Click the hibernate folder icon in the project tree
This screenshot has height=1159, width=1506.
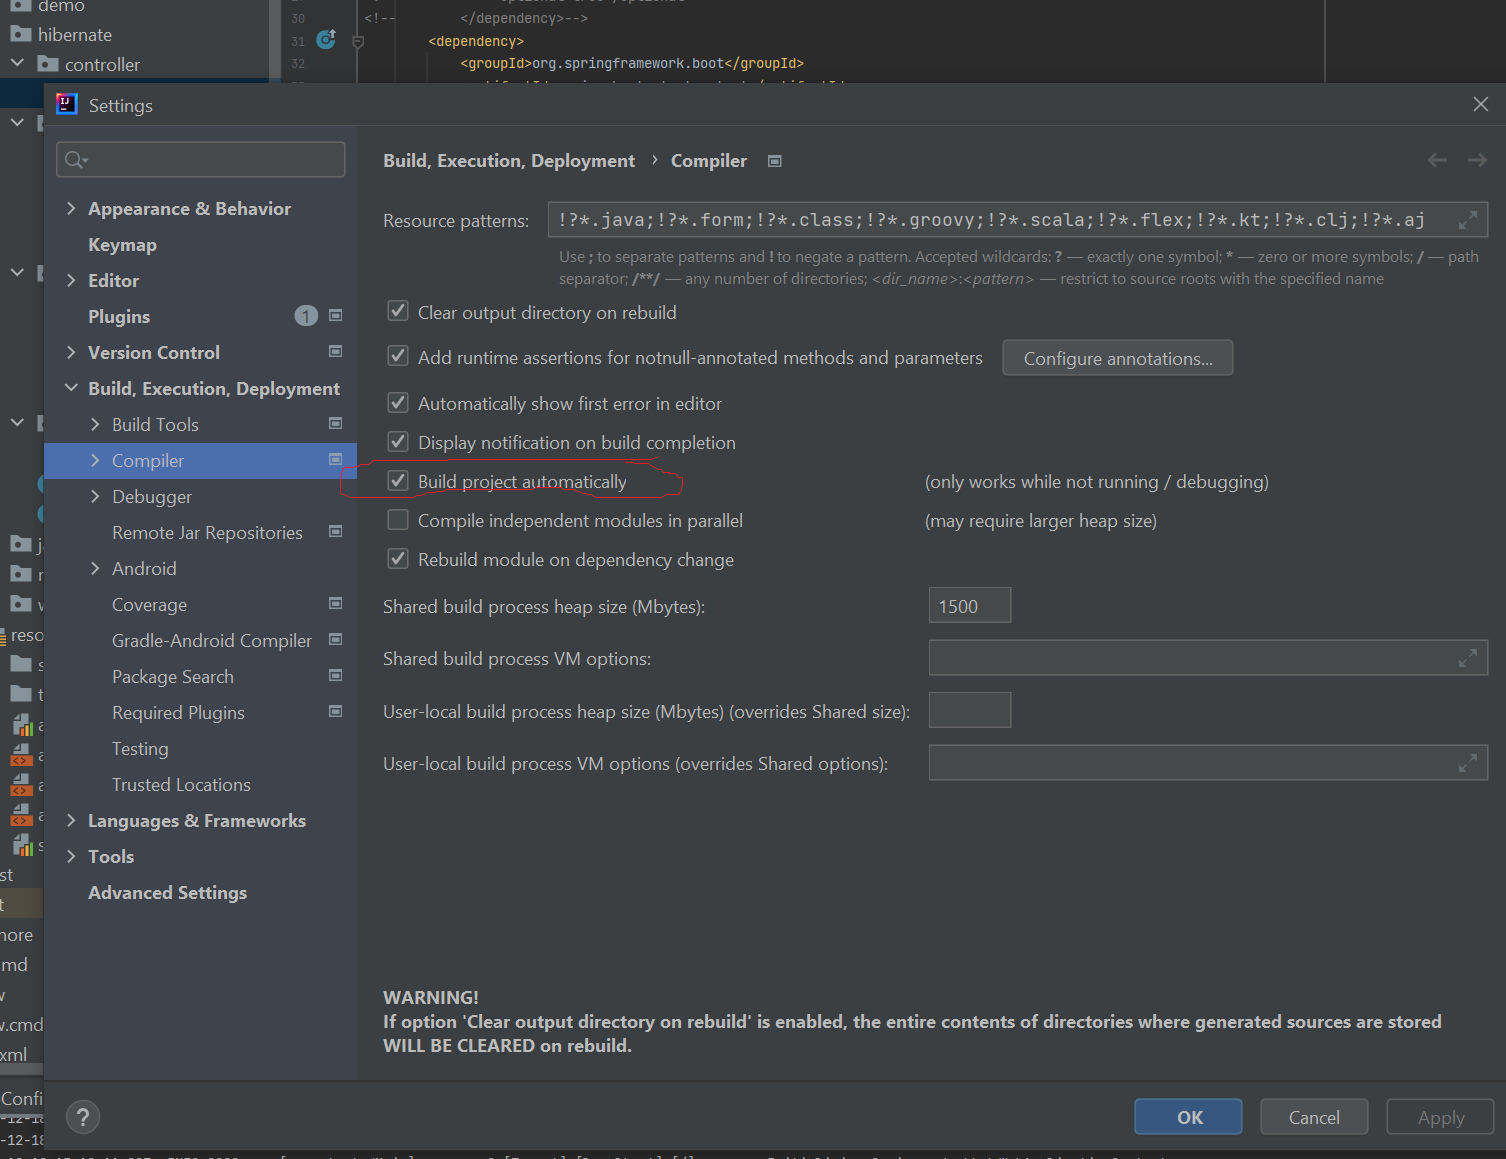pos(21,34)
